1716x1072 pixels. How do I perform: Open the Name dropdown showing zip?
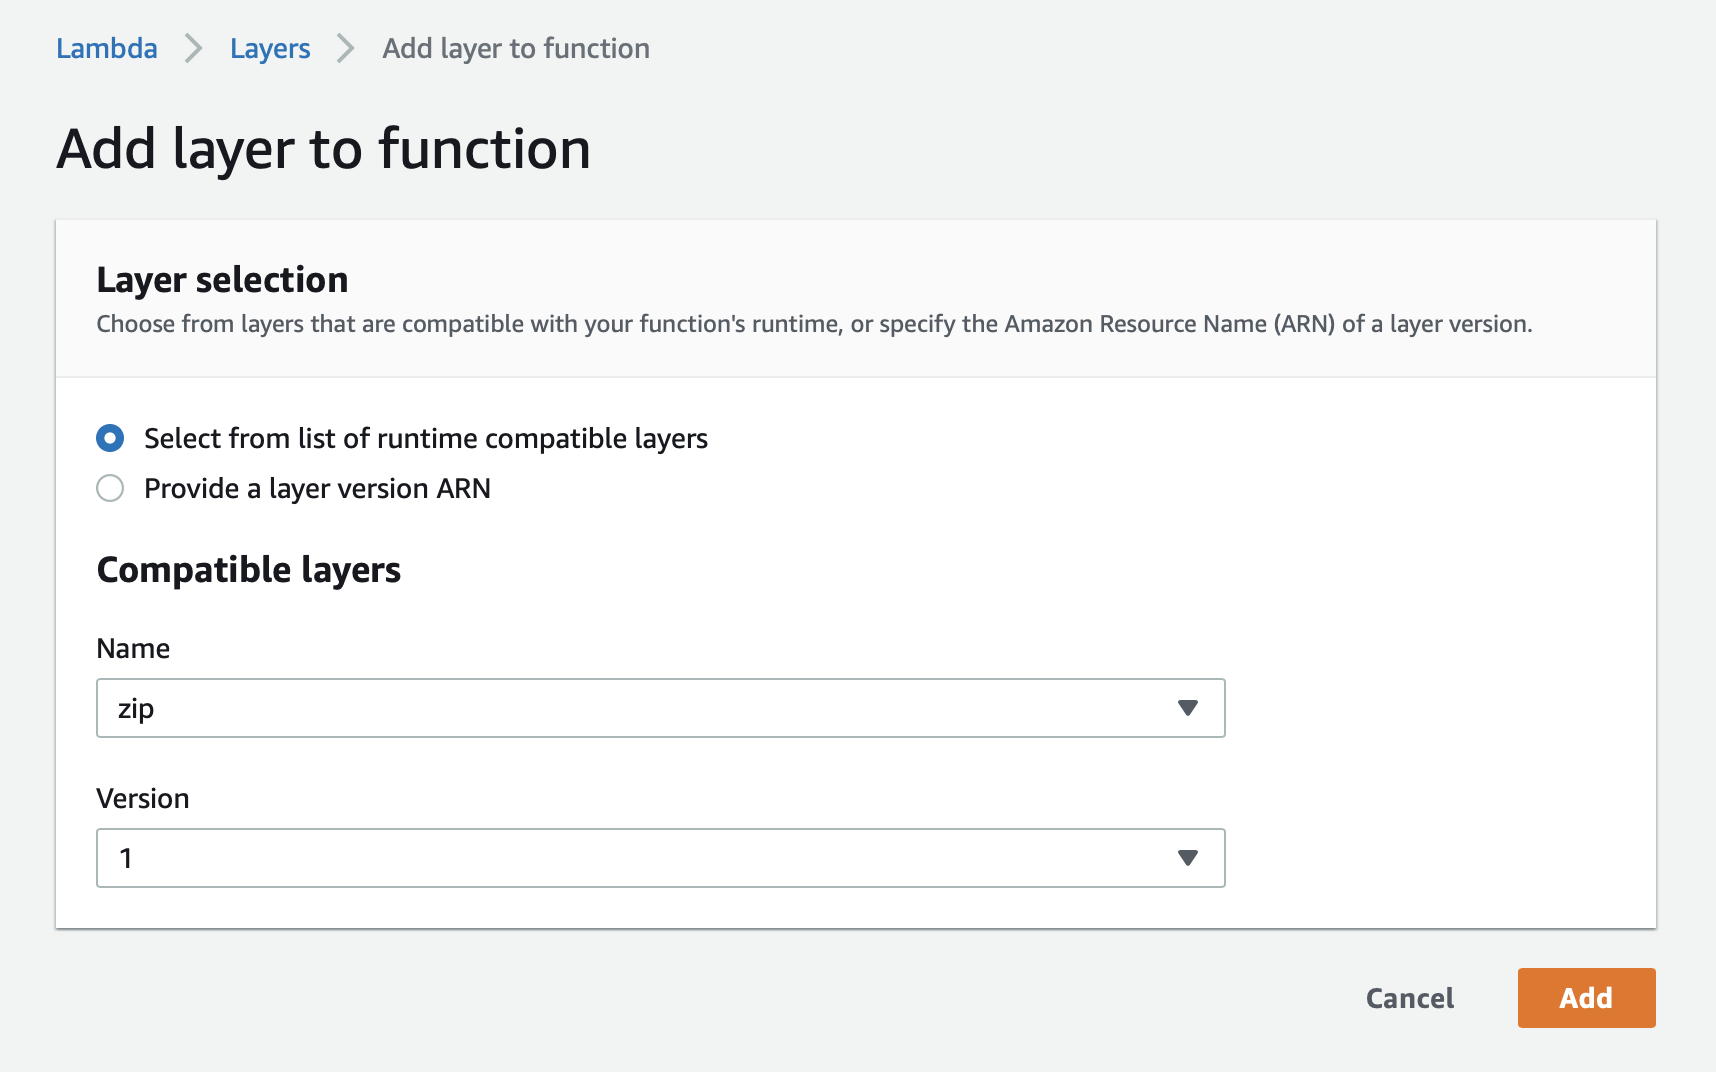tap(640, 708)
